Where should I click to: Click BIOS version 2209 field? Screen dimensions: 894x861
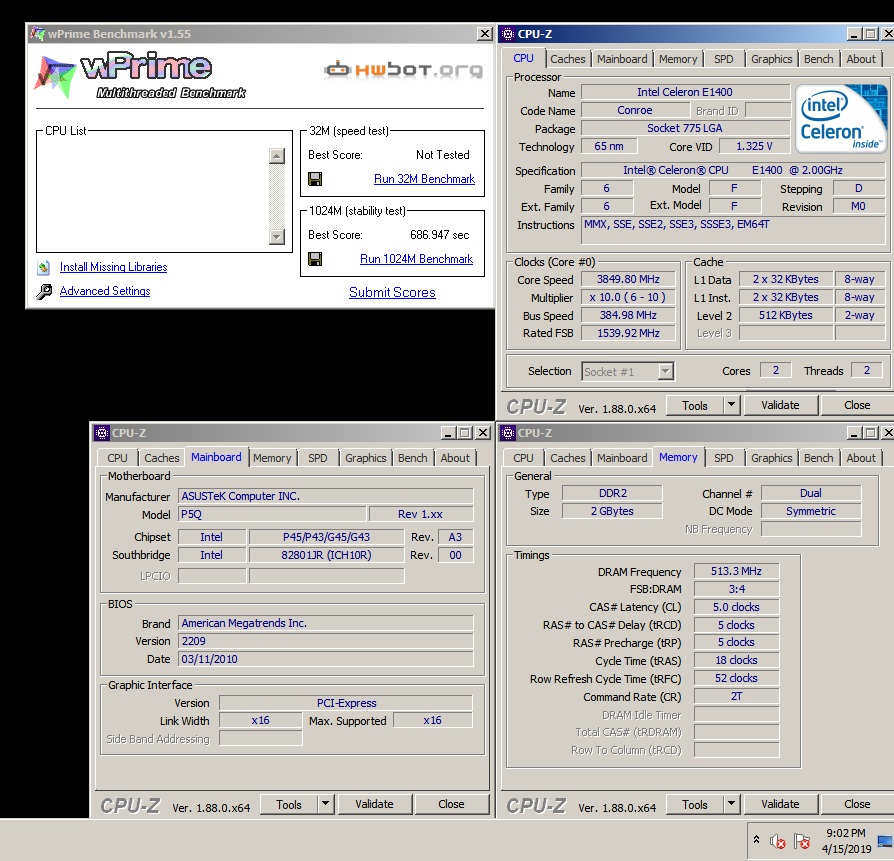[x=326, y=641]
